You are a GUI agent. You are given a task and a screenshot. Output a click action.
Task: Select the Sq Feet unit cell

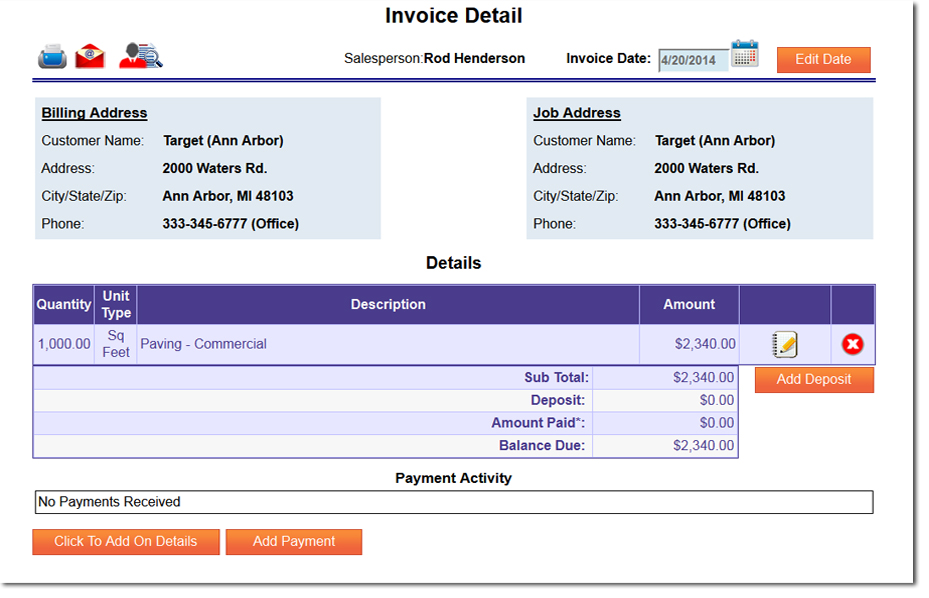[116, 344]
